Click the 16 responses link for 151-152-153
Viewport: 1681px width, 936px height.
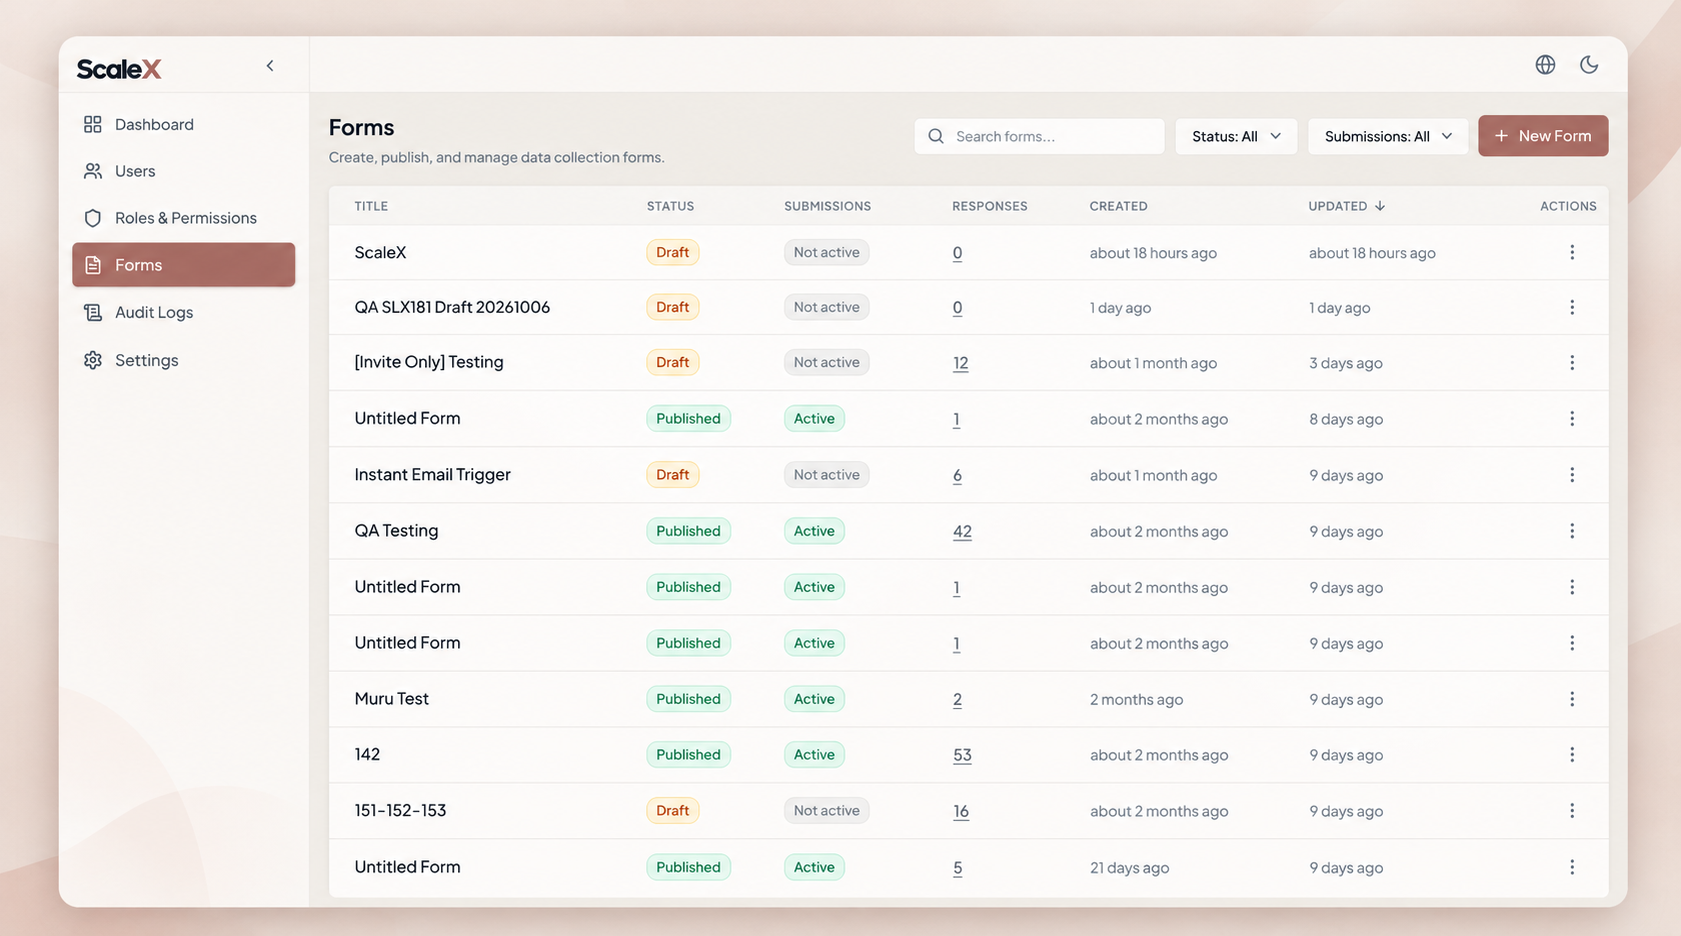960,811
